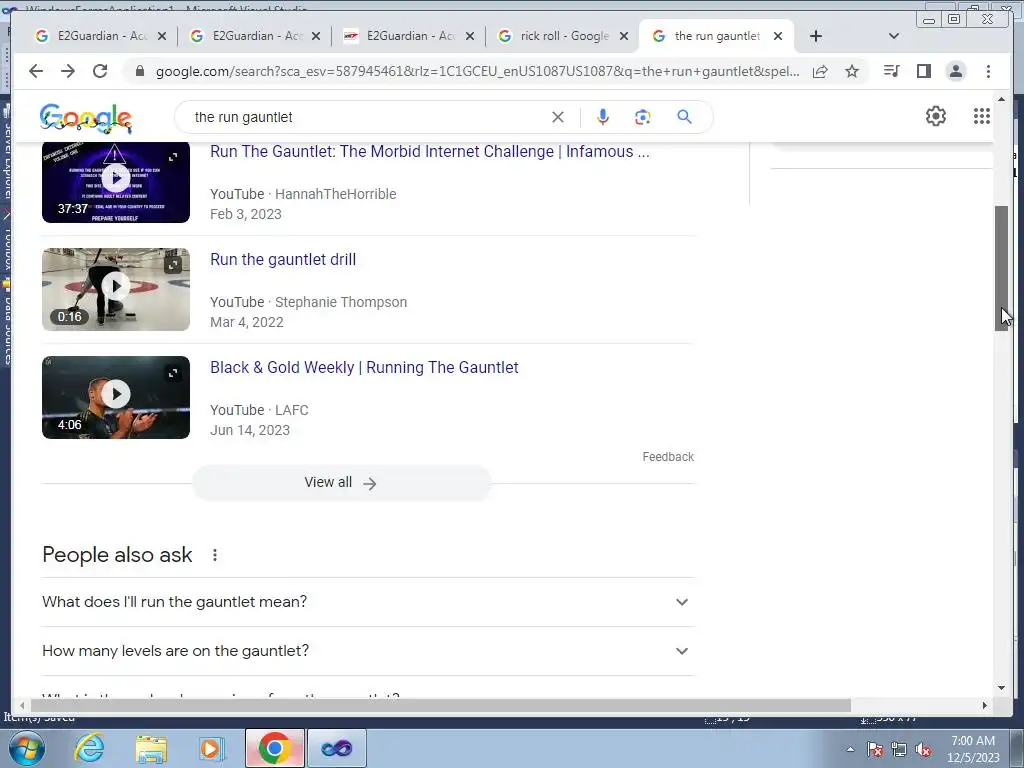Play the 4:06 LAFC video thumbnail
The image size is (1024, 768).
(x=116, y=396)
